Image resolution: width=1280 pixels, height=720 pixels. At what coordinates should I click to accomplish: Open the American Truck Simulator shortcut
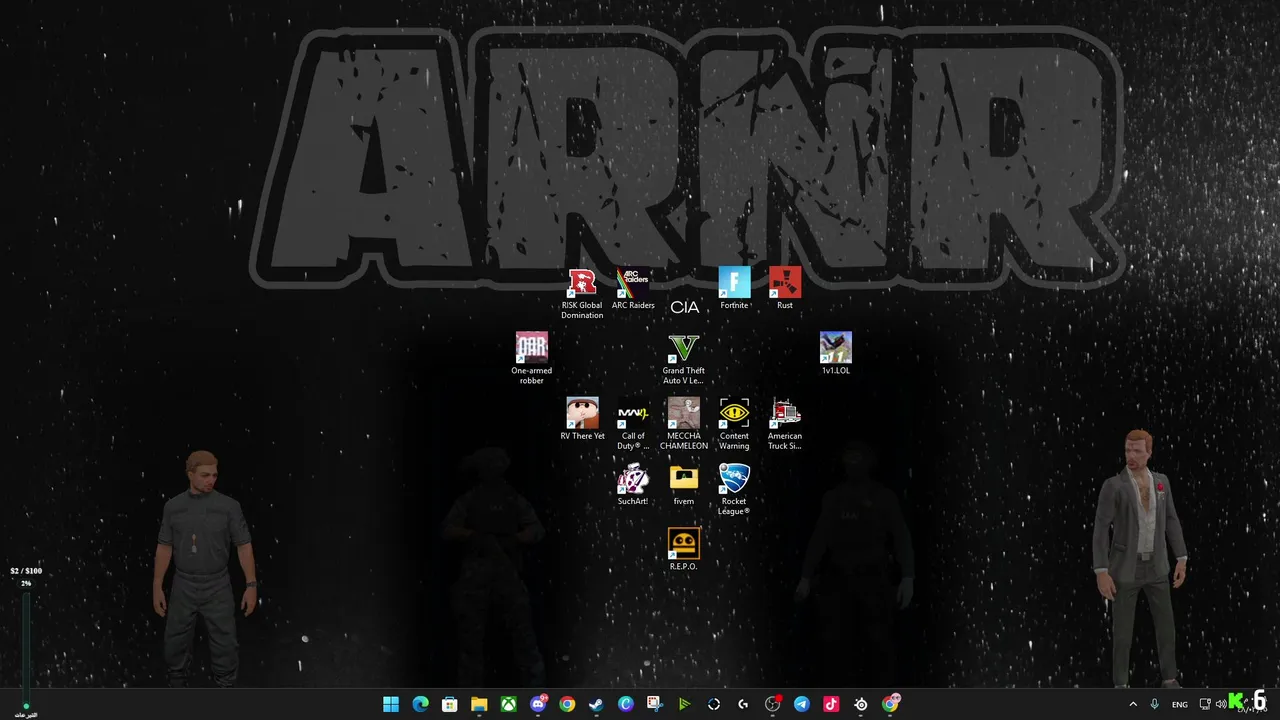pos(785,424)
